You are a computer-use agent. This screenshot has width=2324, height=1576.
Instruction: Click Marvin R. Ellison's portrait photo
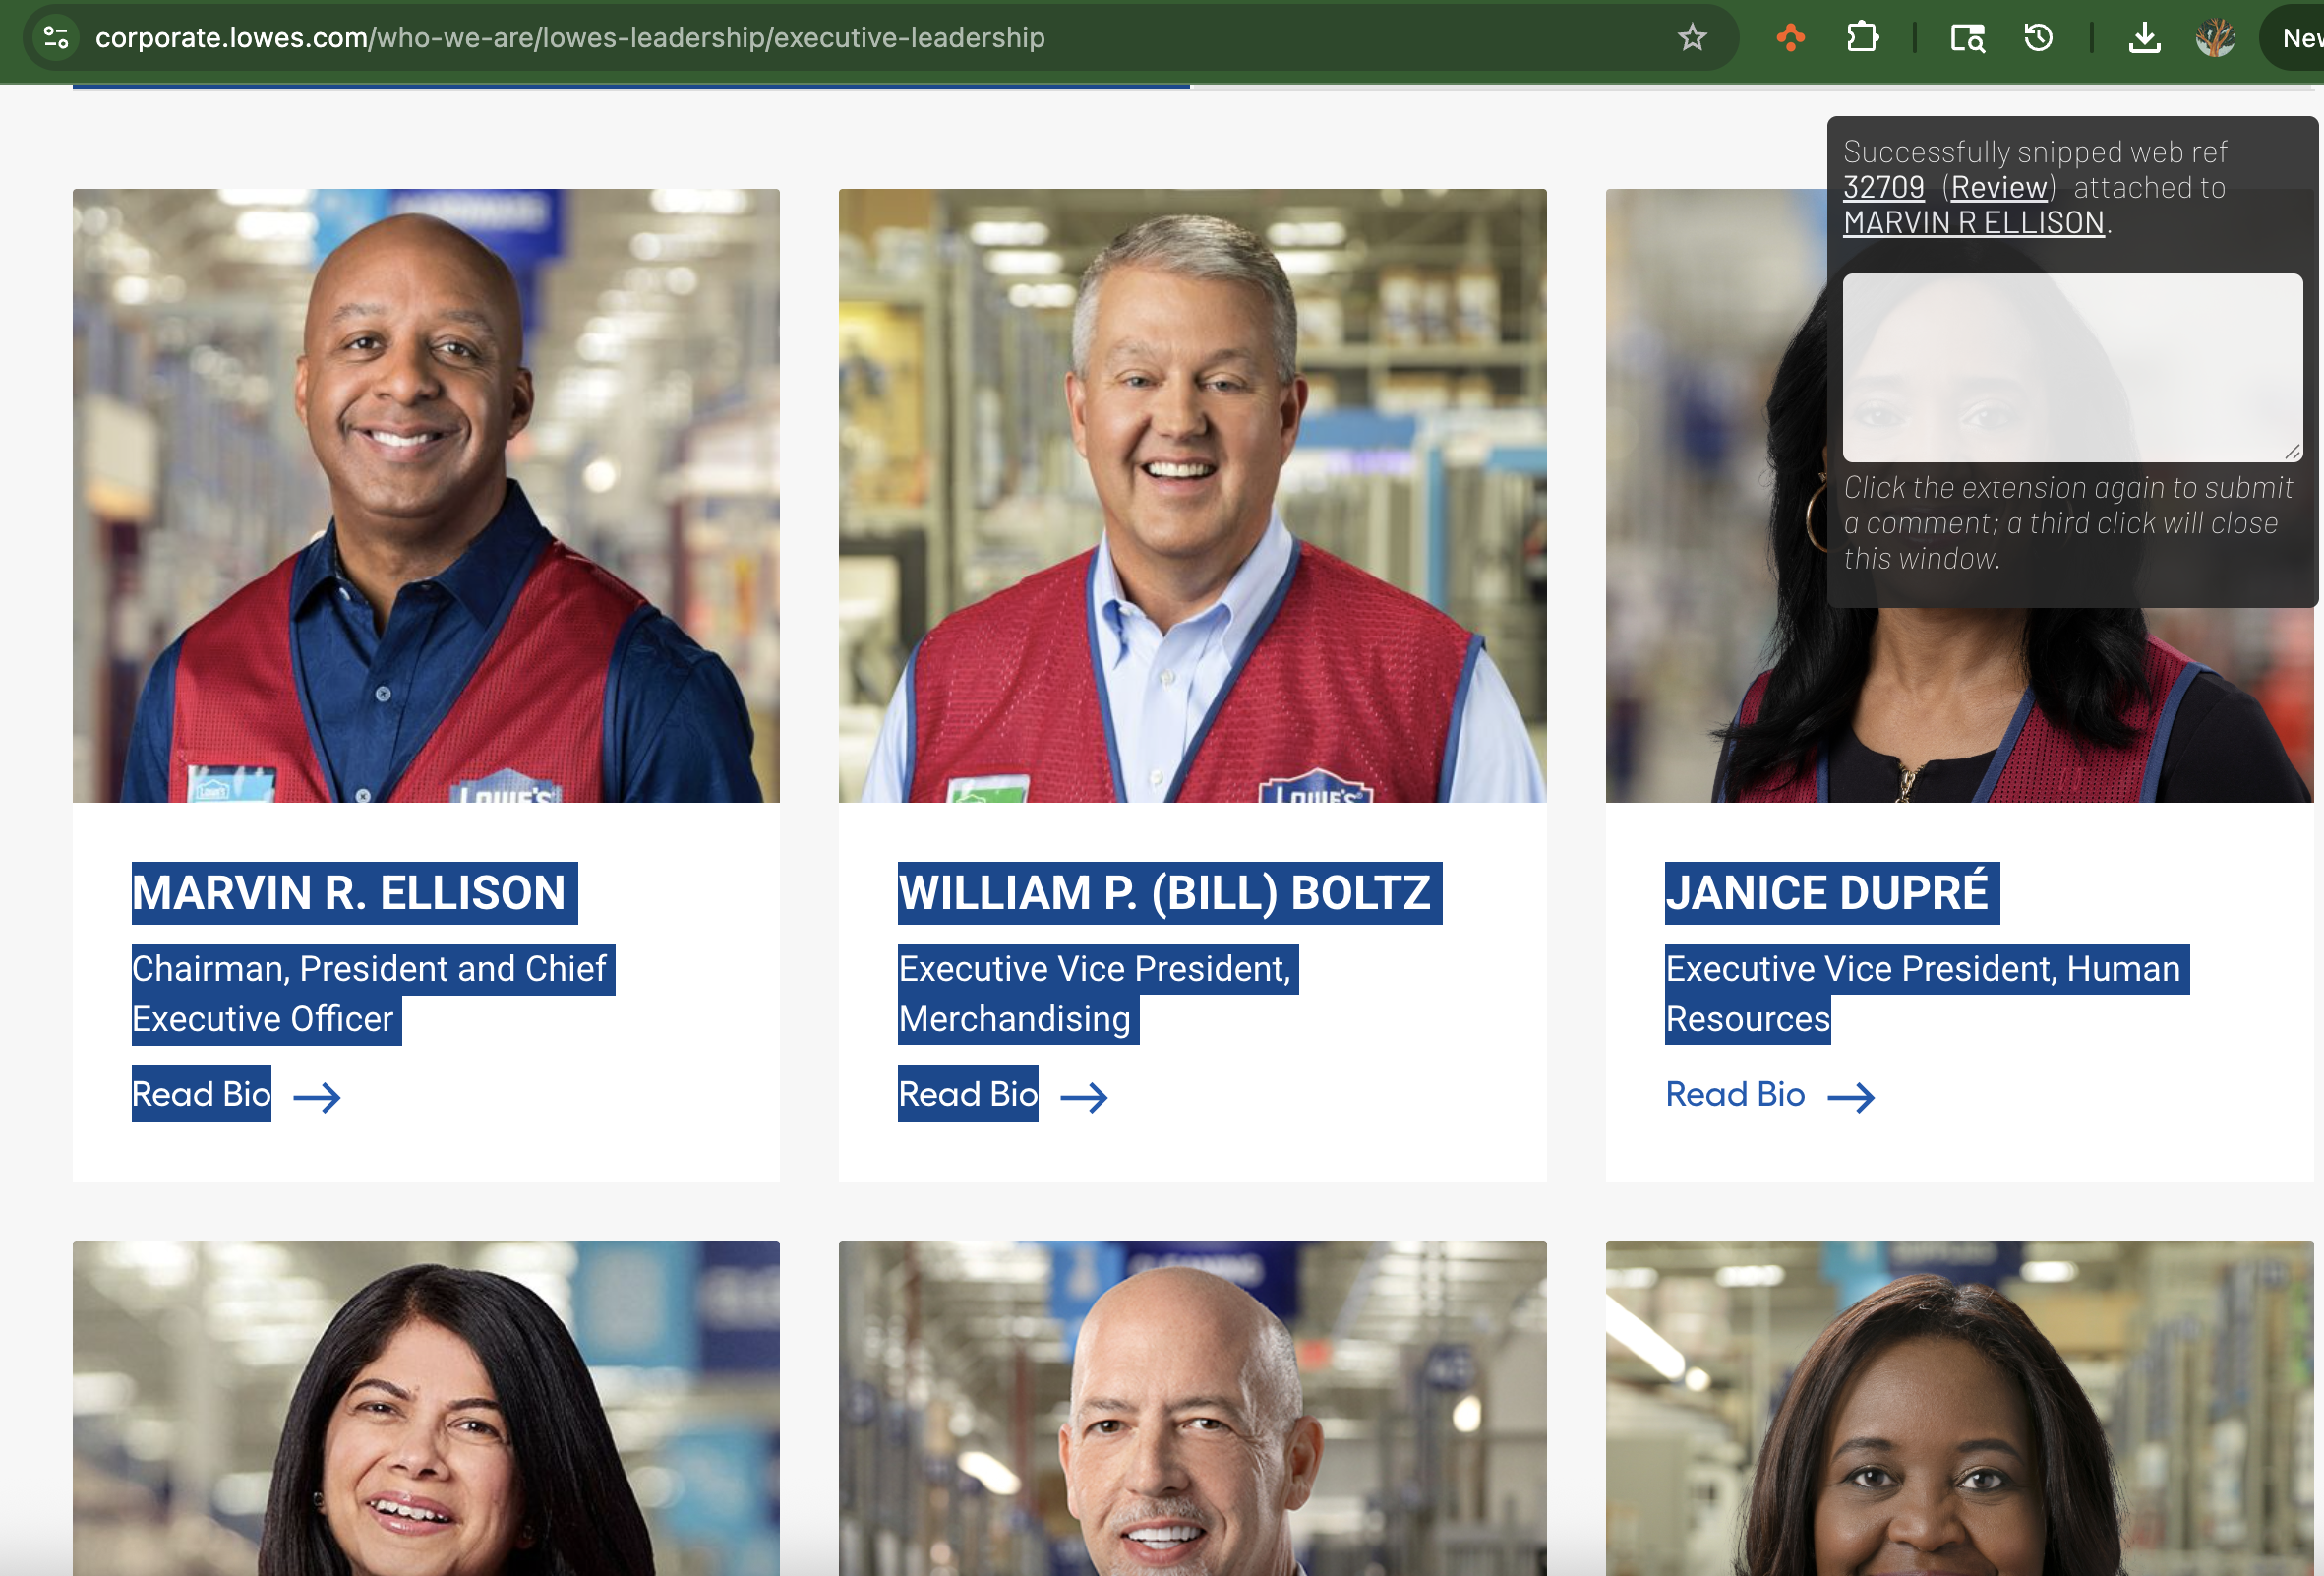pyautogui.click(x=426, y=496)
